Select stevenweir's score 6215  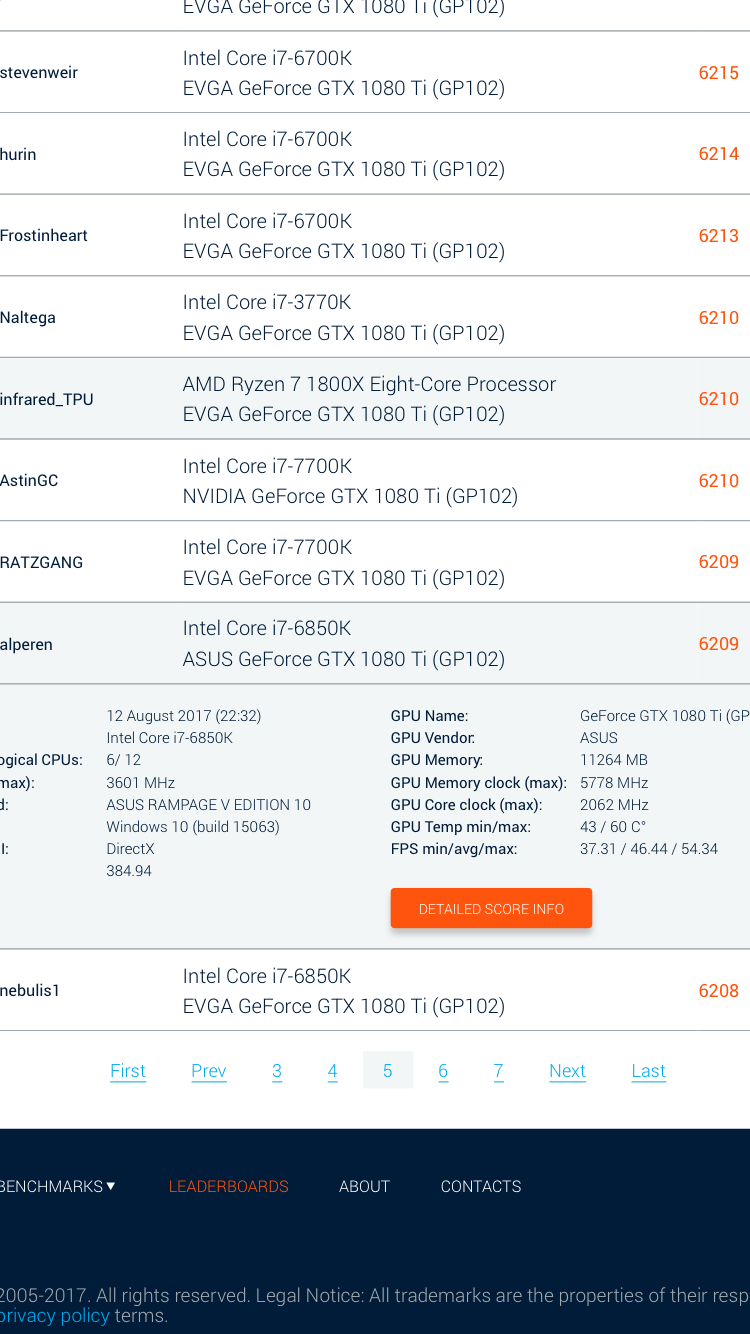[718, 72]
